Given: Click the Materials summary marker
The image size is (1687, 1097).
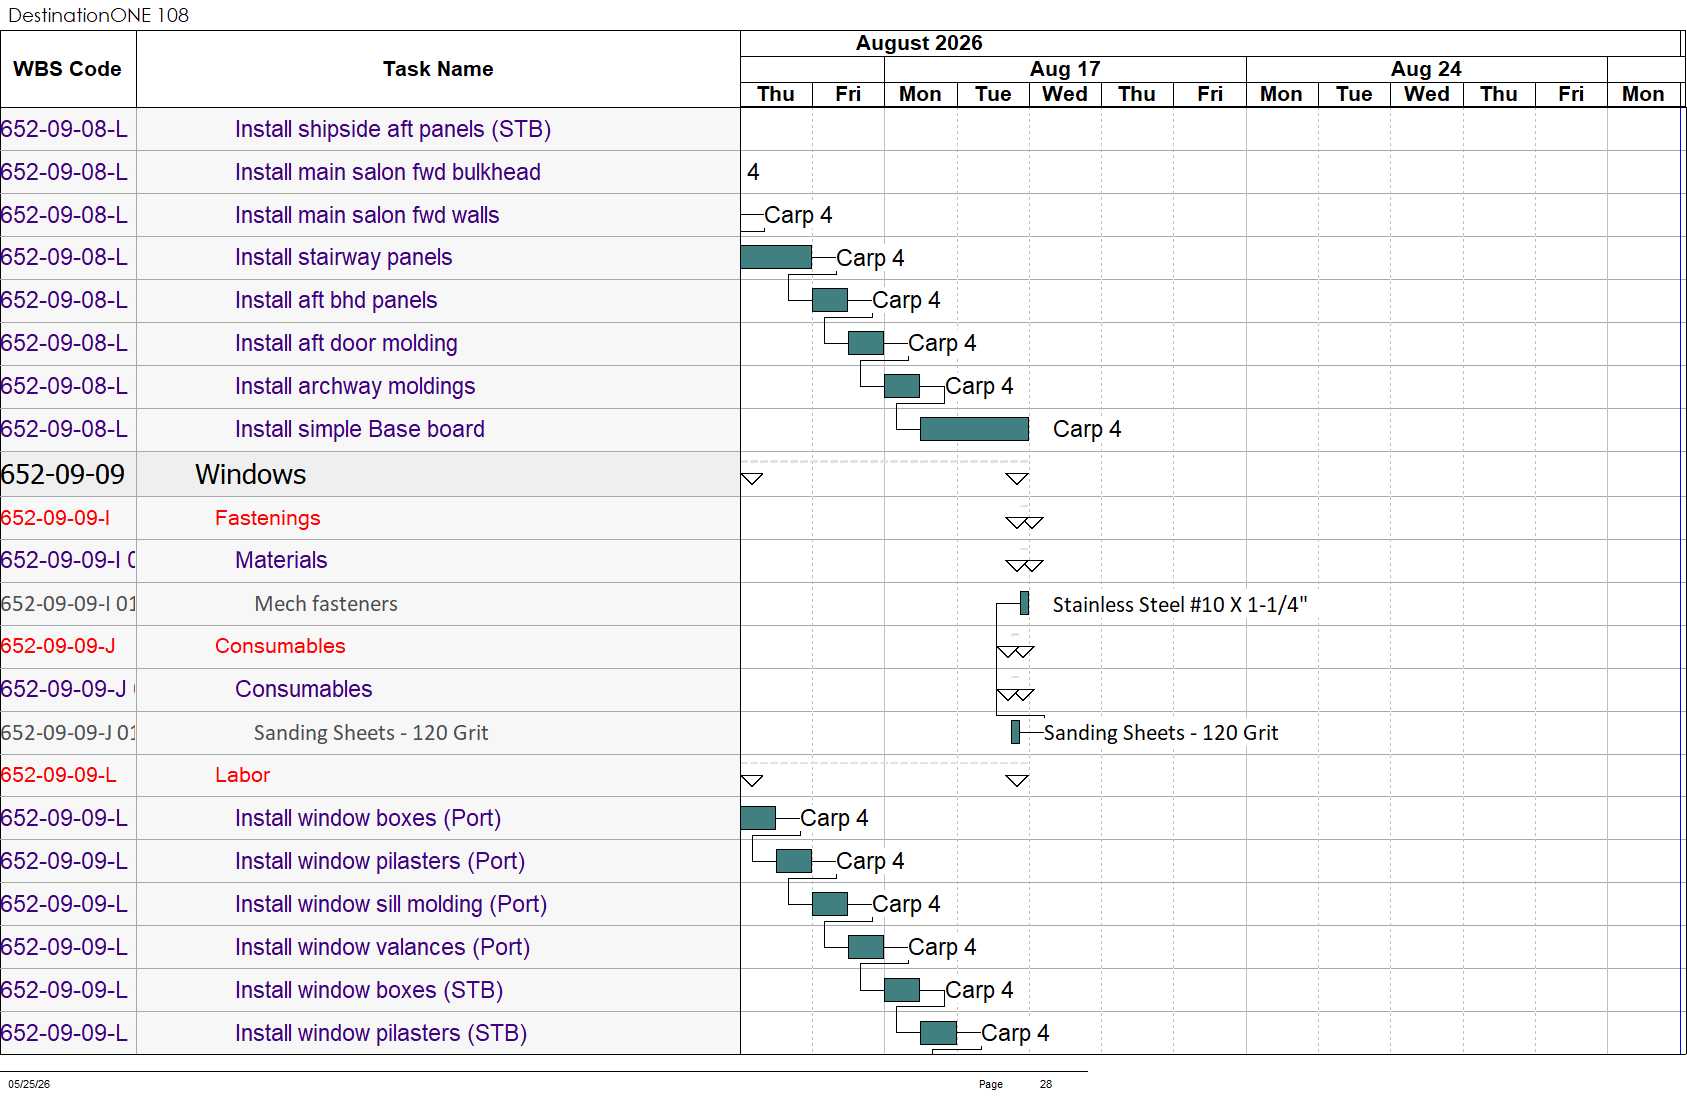Looking at the screenshot, I should pos(1024,566).
